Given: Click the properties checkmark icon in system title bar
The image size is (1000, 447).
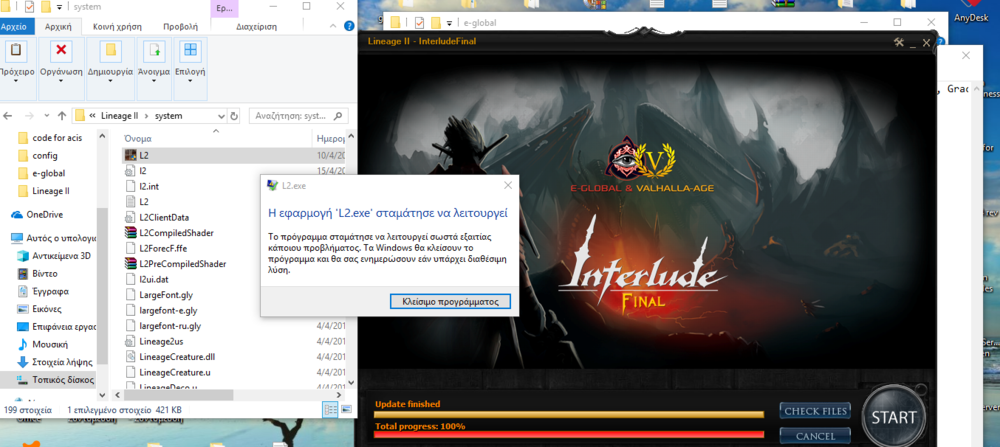Looking at the screenshot, I should coord(29,6).
